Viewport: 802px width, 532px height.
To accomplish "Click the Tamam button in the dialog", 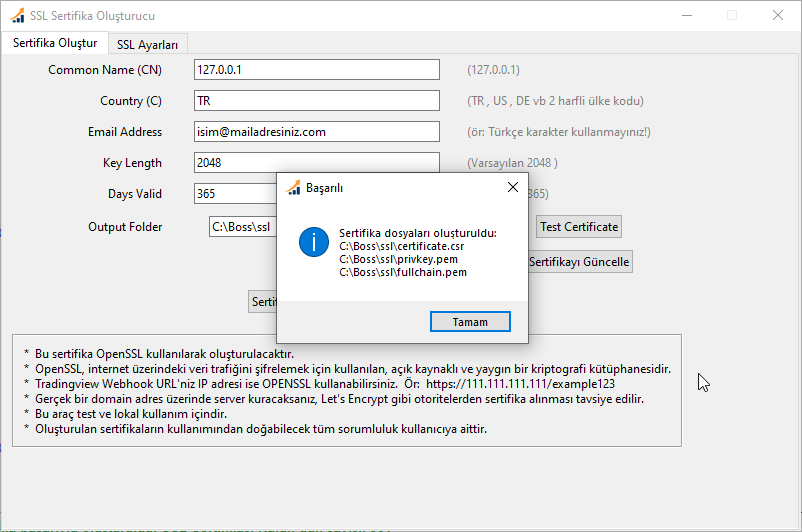I will point(470,322).
